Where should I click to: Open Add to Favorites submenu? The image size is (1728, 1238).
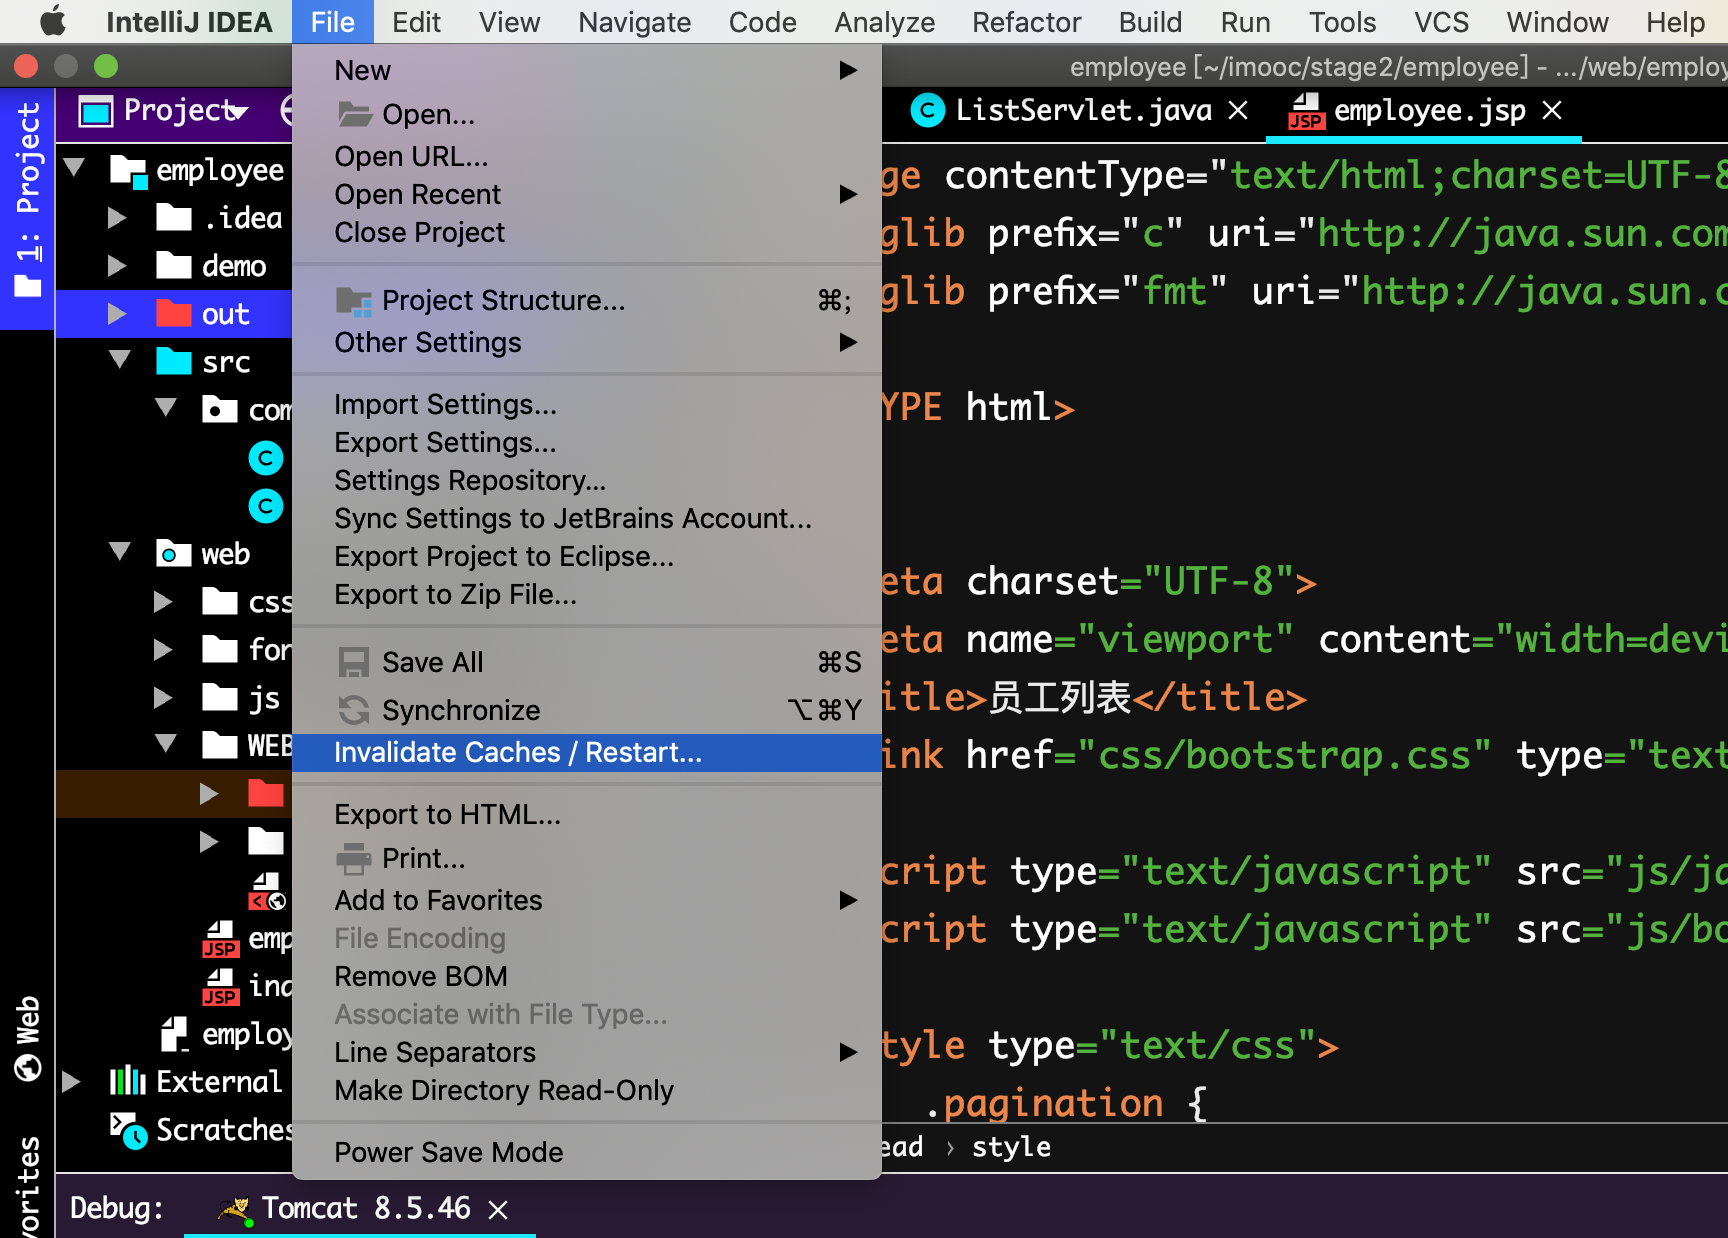(587, 900)
